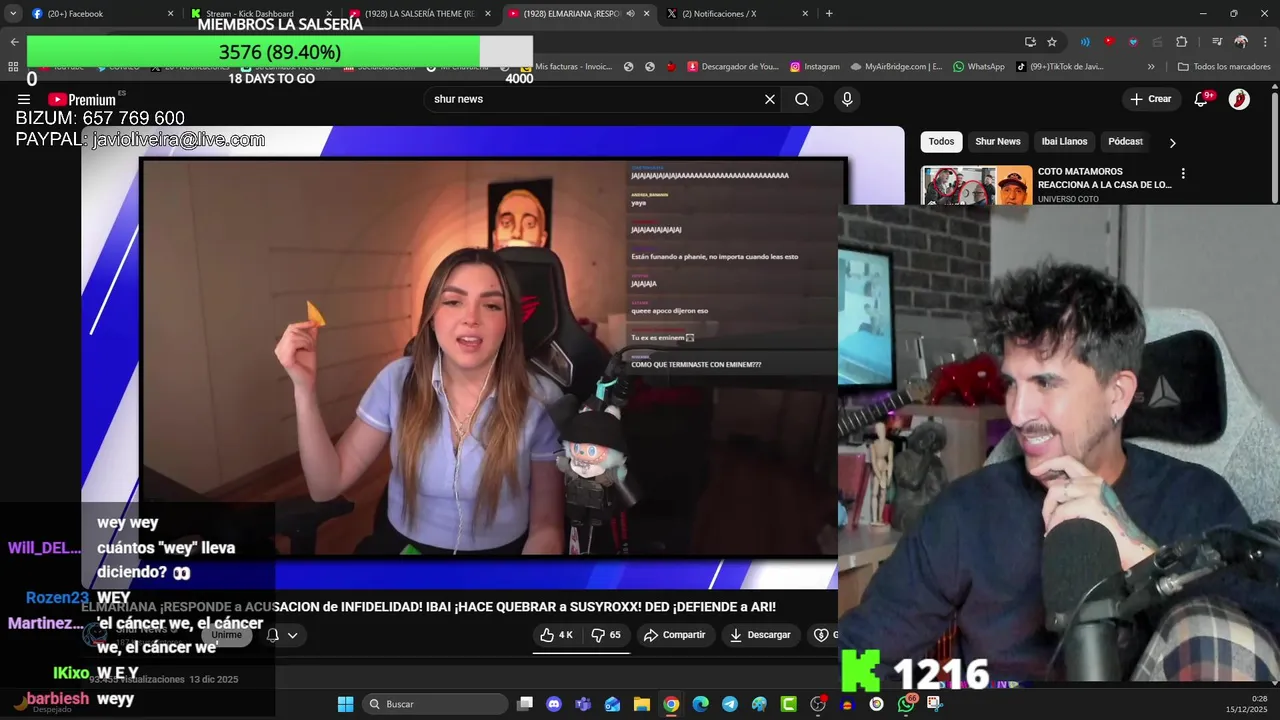The image size is (1280, 720).
Task: Open the Chrome profile avatar
Action: 1241,42
